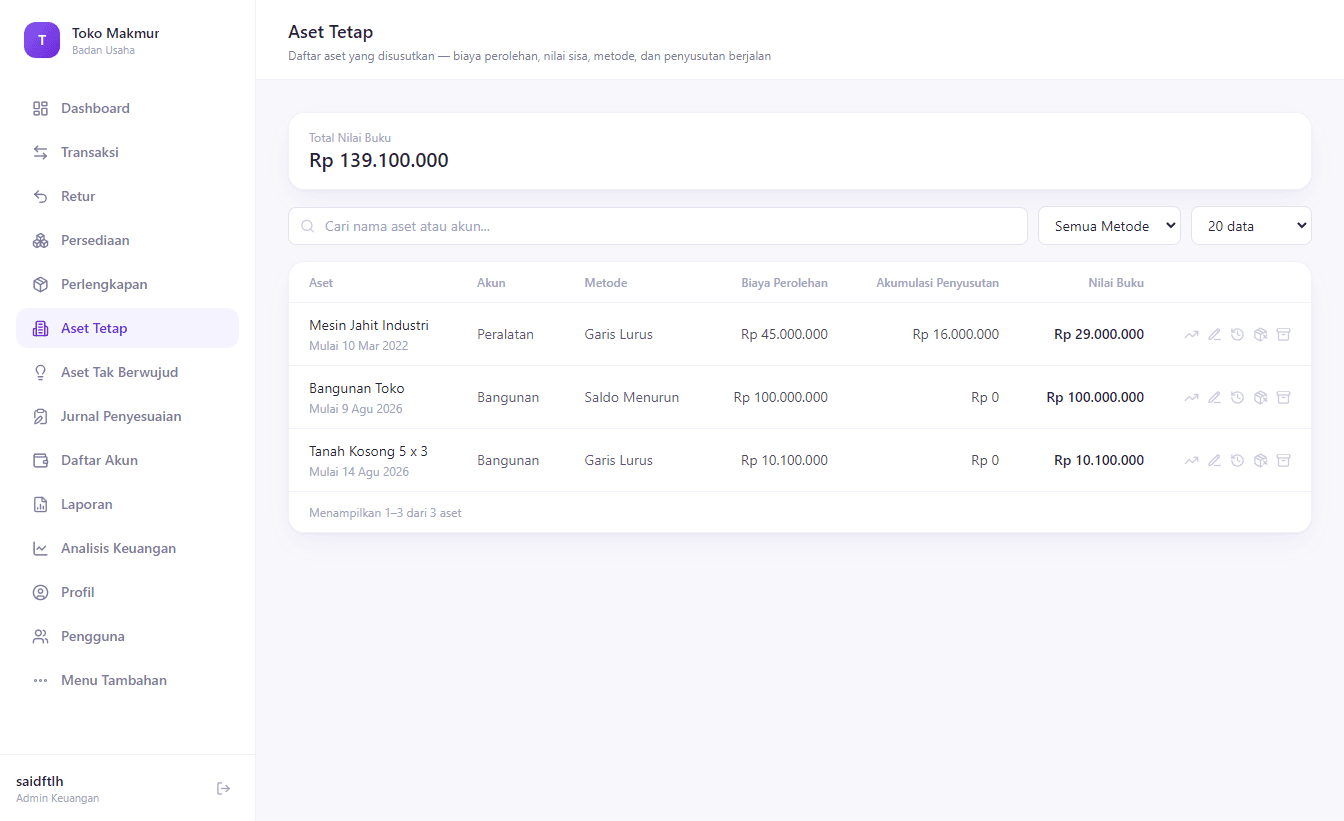
Task: Archive the Mesin Jahit Industri asset
Action: point(1283,335)
